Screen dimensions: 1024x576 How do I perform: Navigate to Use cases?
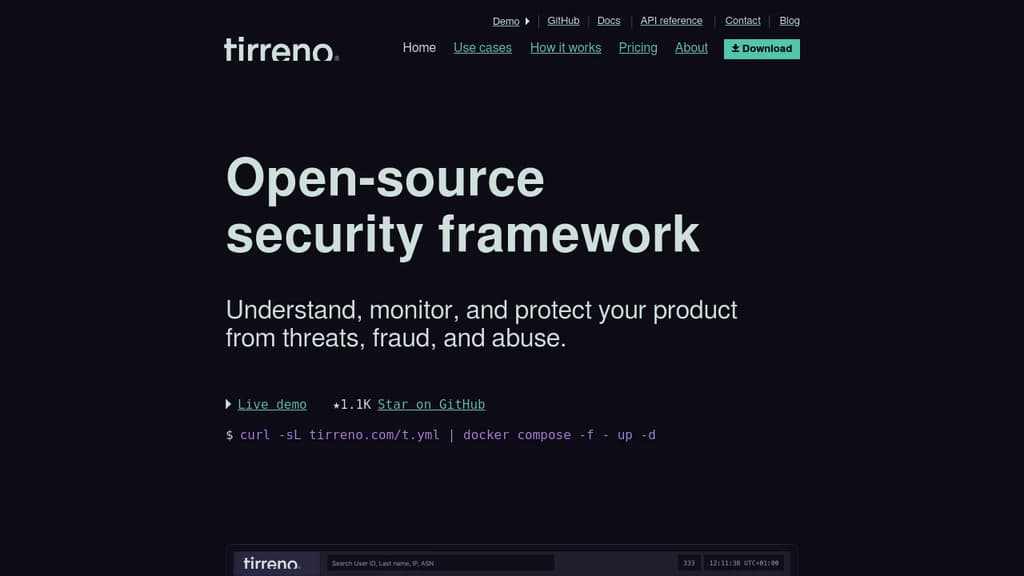point(482,48)
